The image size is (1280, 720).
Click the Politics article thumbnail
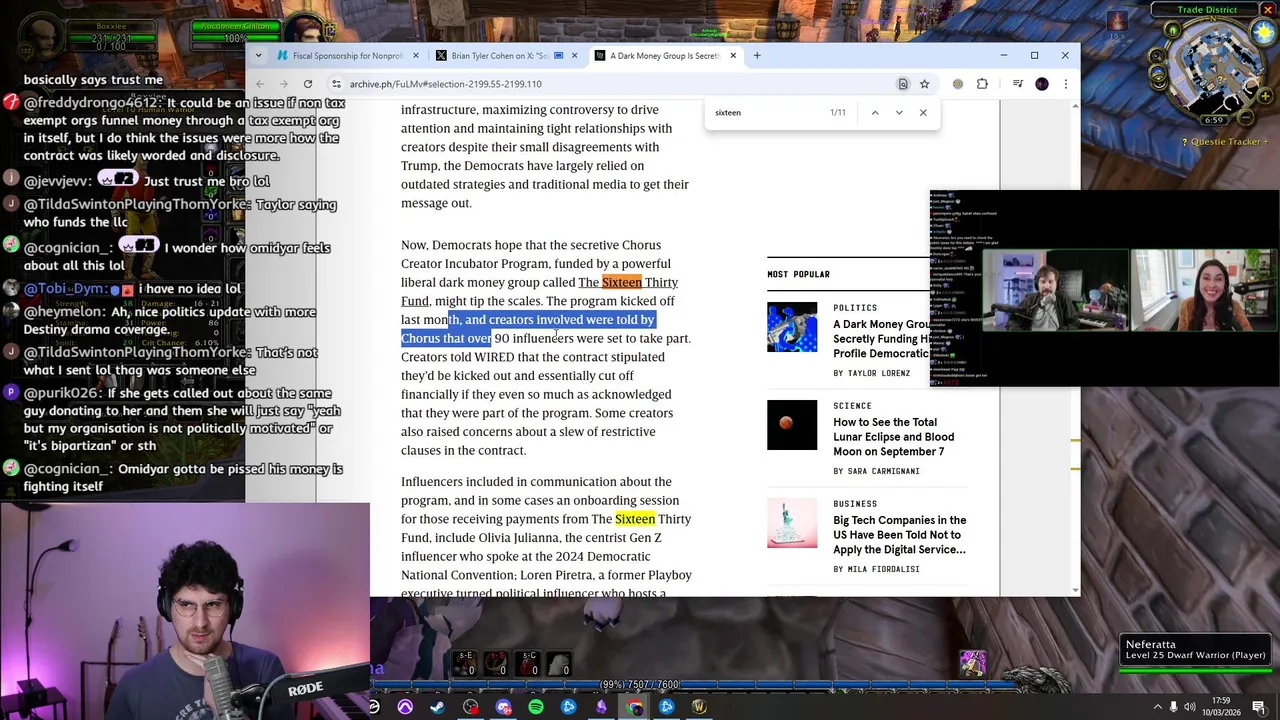click(x=792, y=327)
